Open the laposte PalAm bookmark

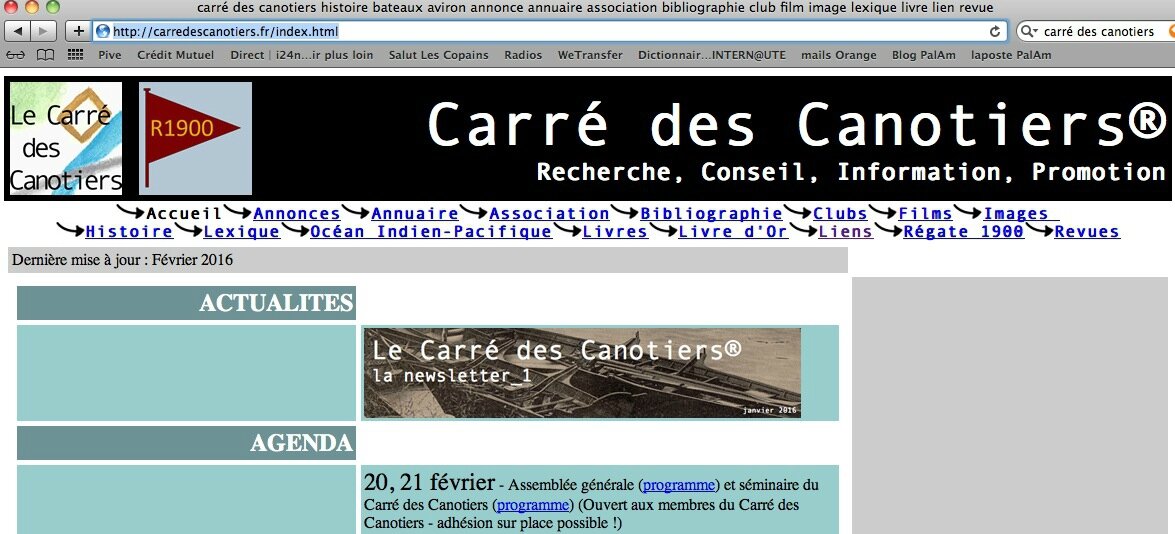click(1011, 55)
